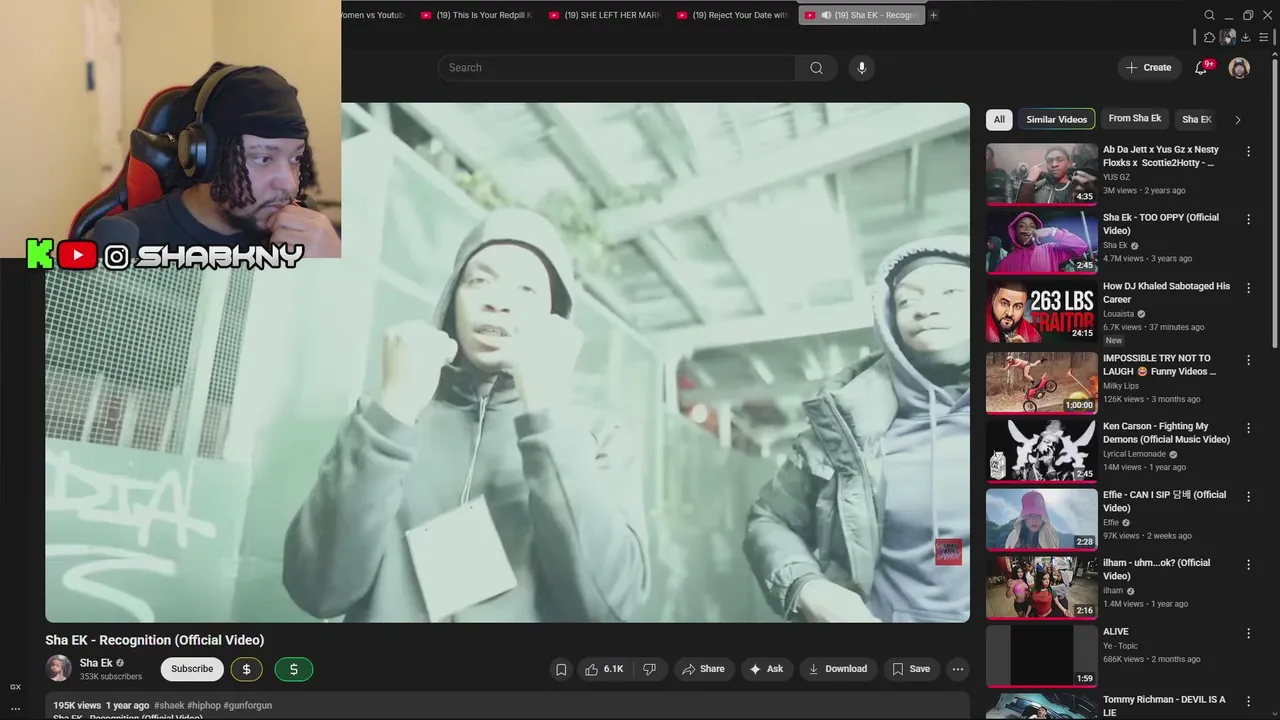
Task: Click the Create button
Action: [x=1148, y=68]
